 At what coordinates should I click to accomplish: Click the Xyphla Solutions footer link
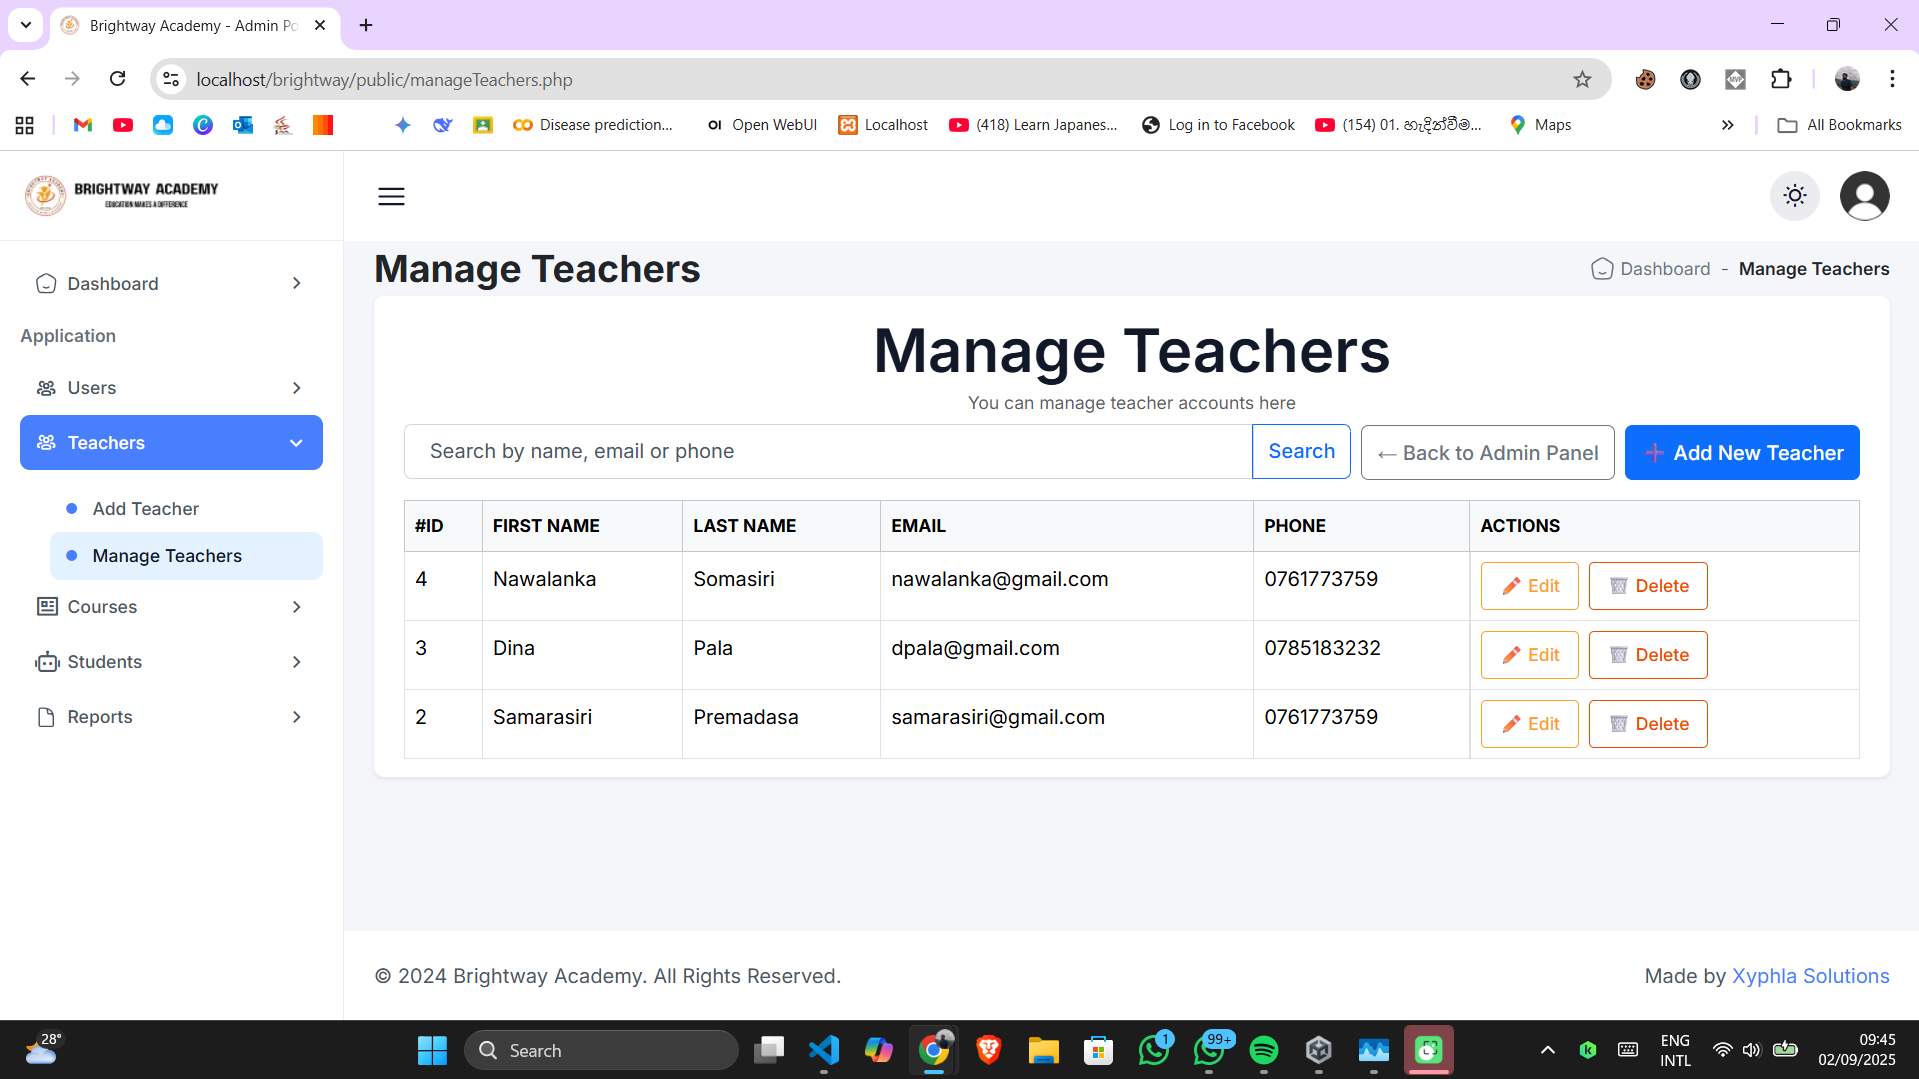(1810, 976)
